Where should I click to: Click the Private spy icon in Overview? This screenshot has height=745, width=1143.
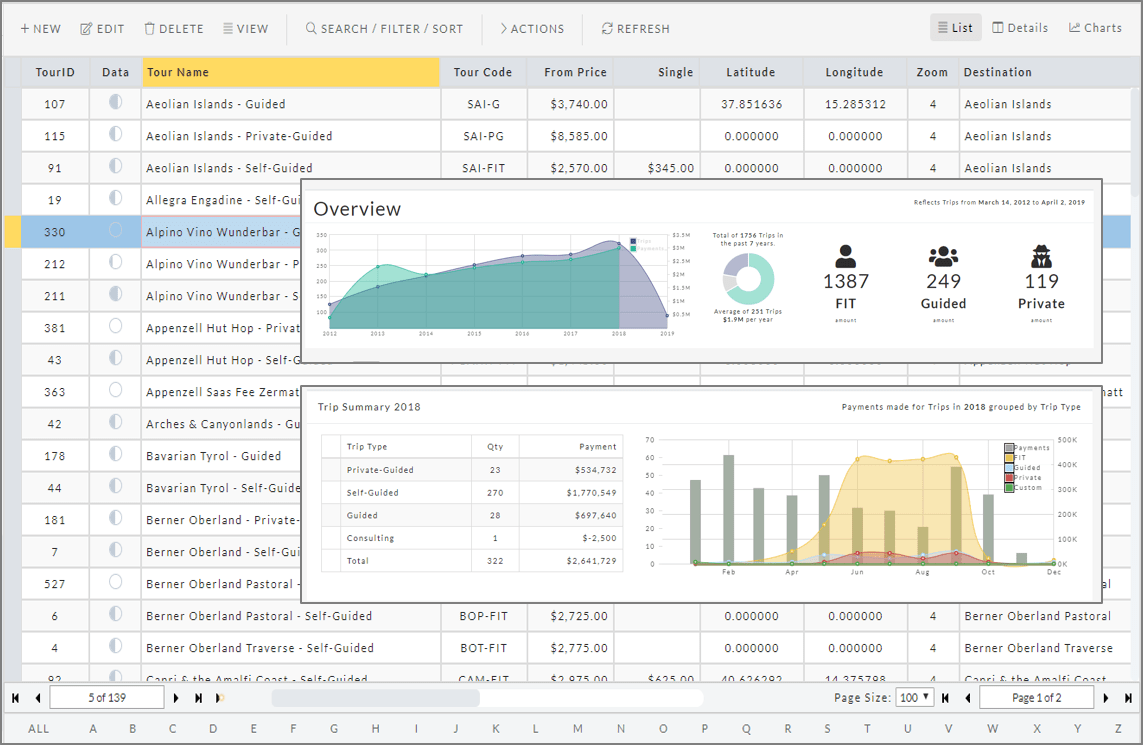pyautogui.click(x=1041, y=256)
